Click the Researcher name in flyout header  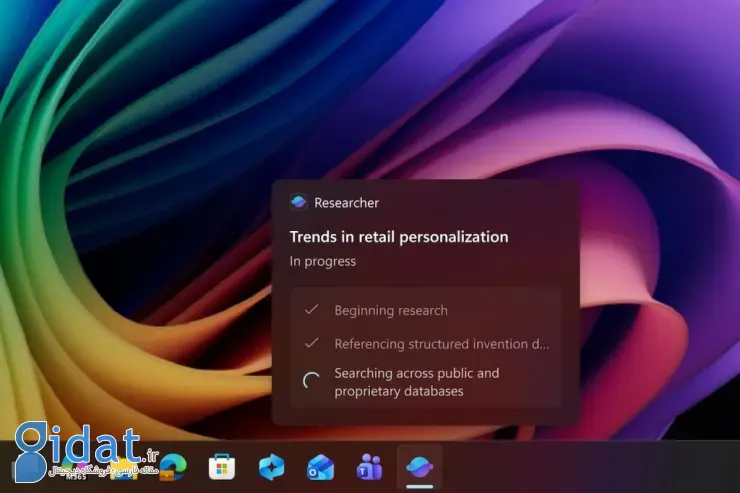click(346, 203)
